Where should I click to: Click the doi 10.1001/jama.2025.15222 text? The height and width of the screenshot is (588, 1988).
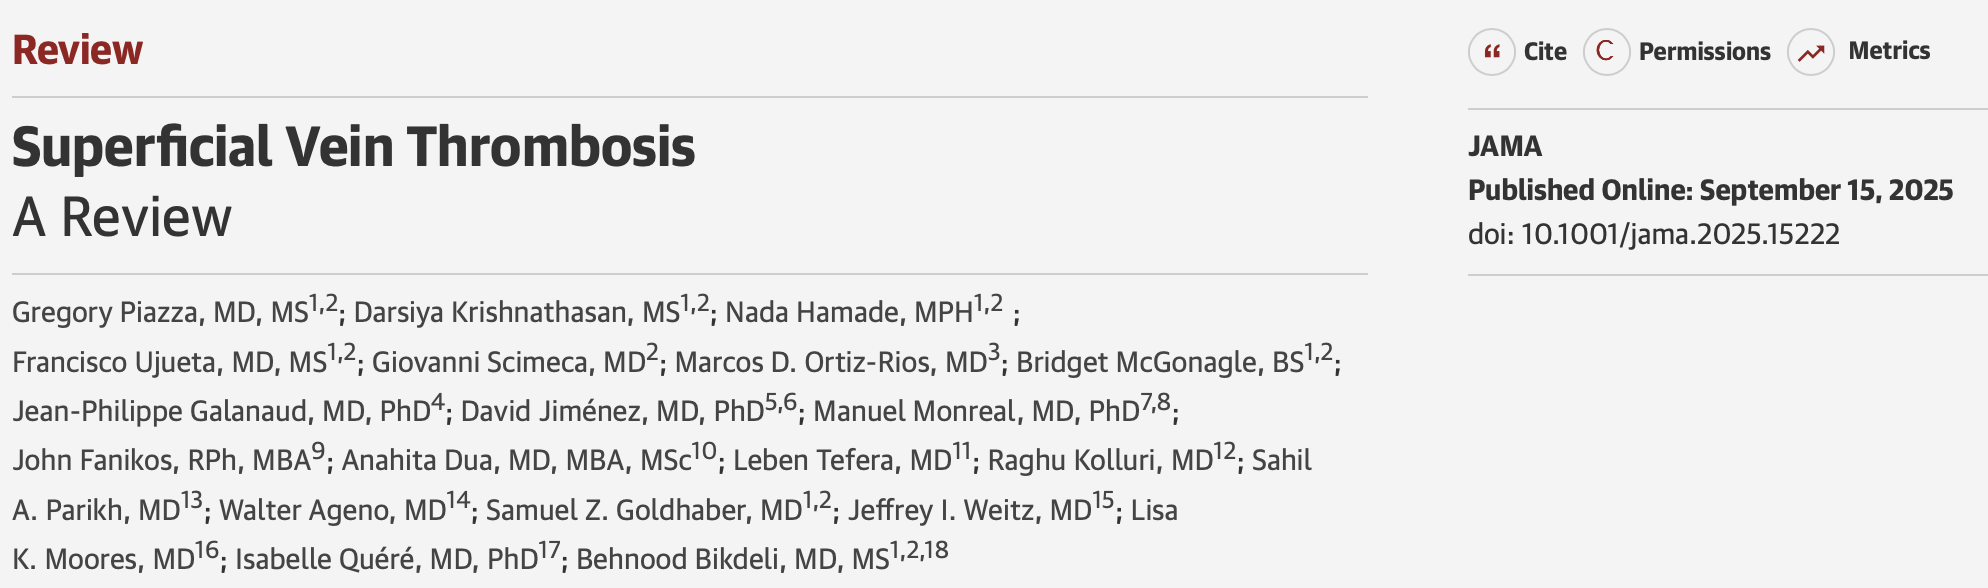[1654, 234]
